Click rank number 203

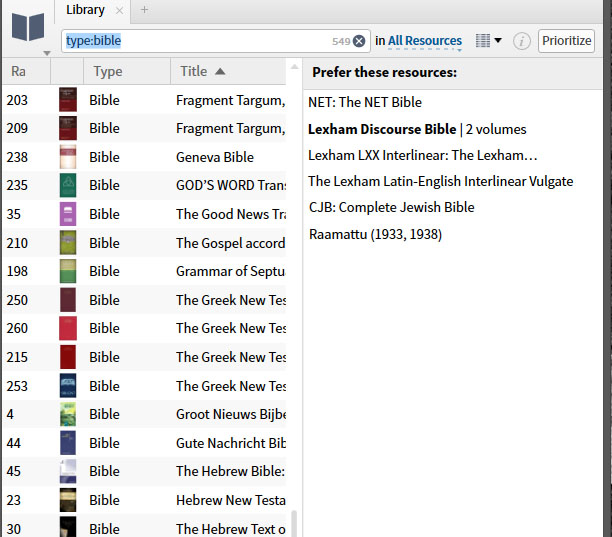pos(17,100)
